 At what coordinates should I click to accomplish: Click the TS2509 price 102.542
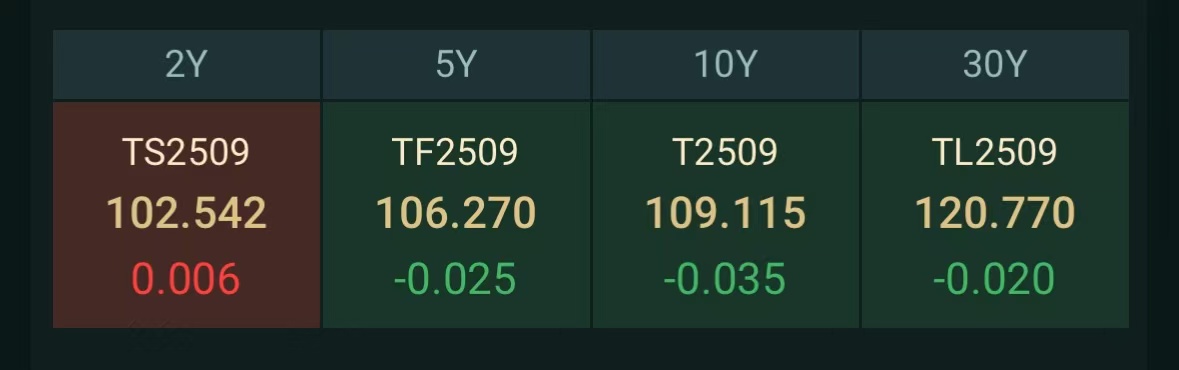point(186,213)
